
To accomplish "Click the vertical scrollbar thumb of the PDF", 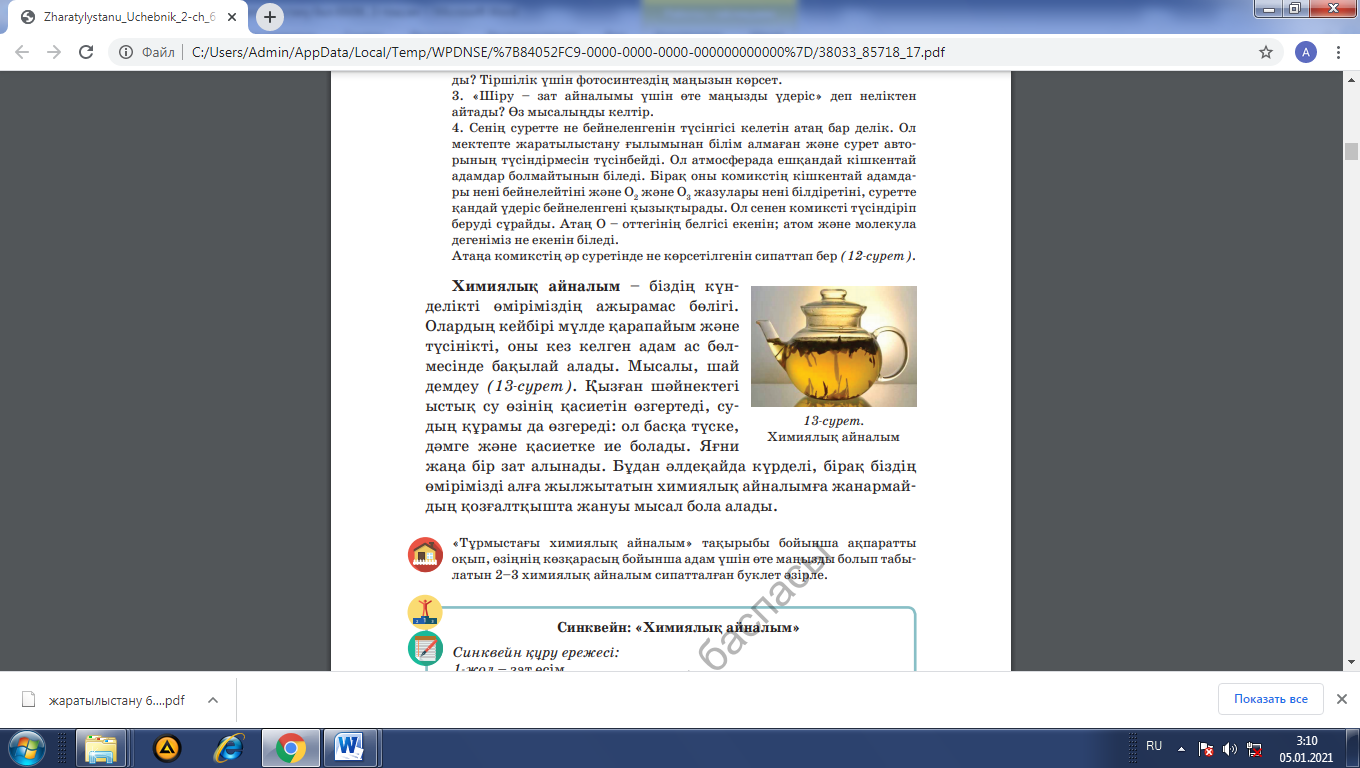I will (x=1351, y=151).
